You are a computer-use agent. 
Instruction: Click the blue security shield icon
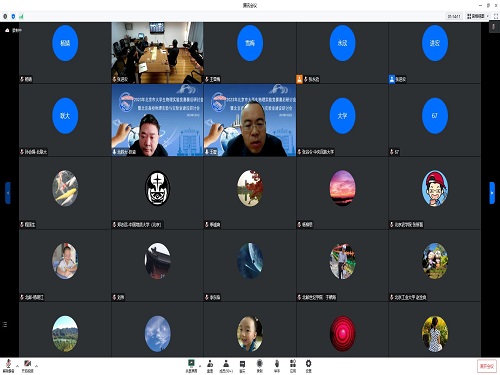(13, 16)
